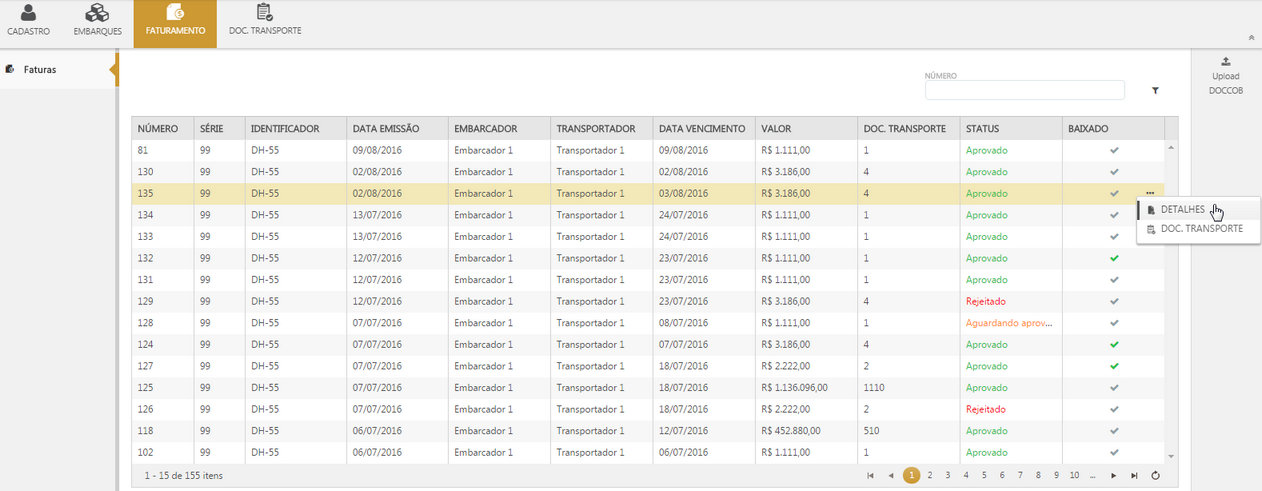Choose Detalhes from the context menu
1262x491 pixels.
pyautogui.click(x=1182, y=209)
